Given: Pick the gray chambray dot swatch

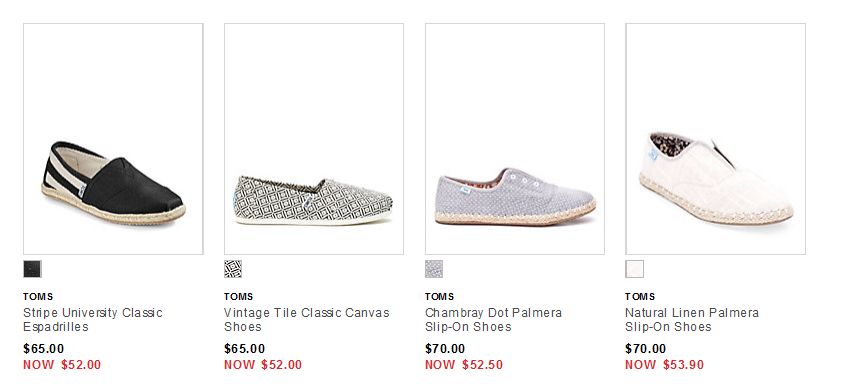Looking at the screenshot, I should coord(434,269).
